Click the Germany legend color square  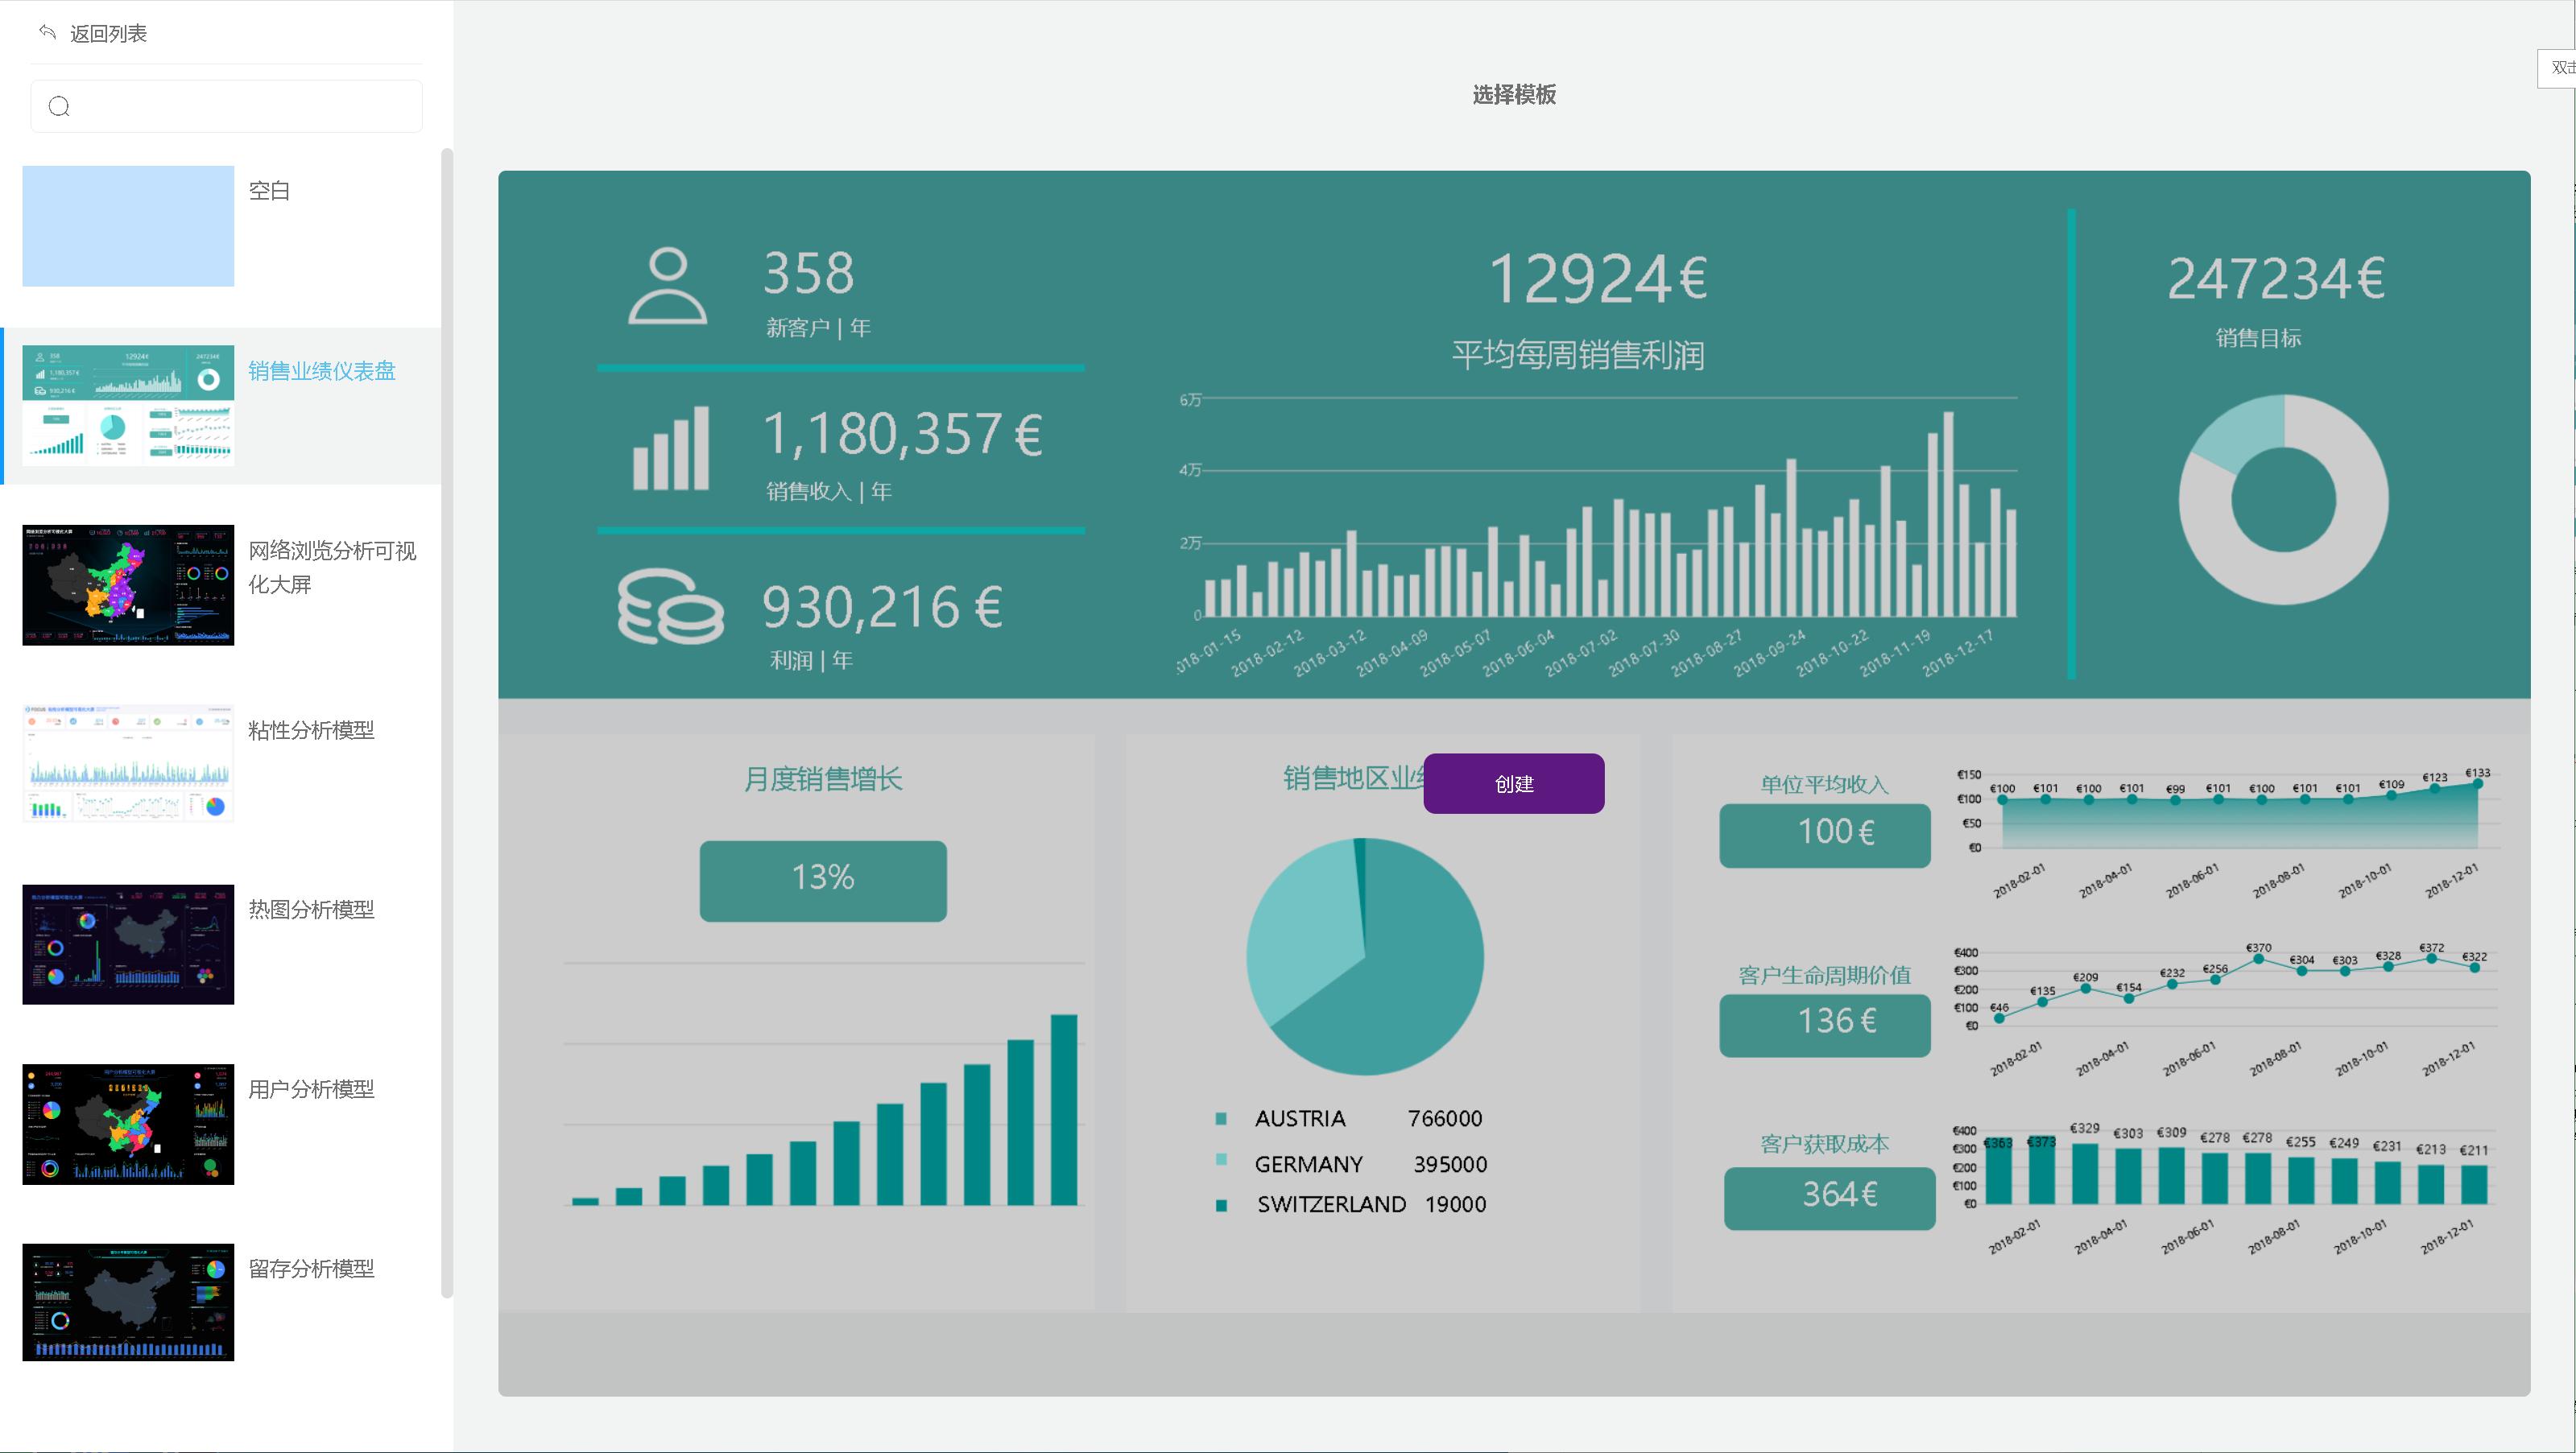tap(1221, 1160)
